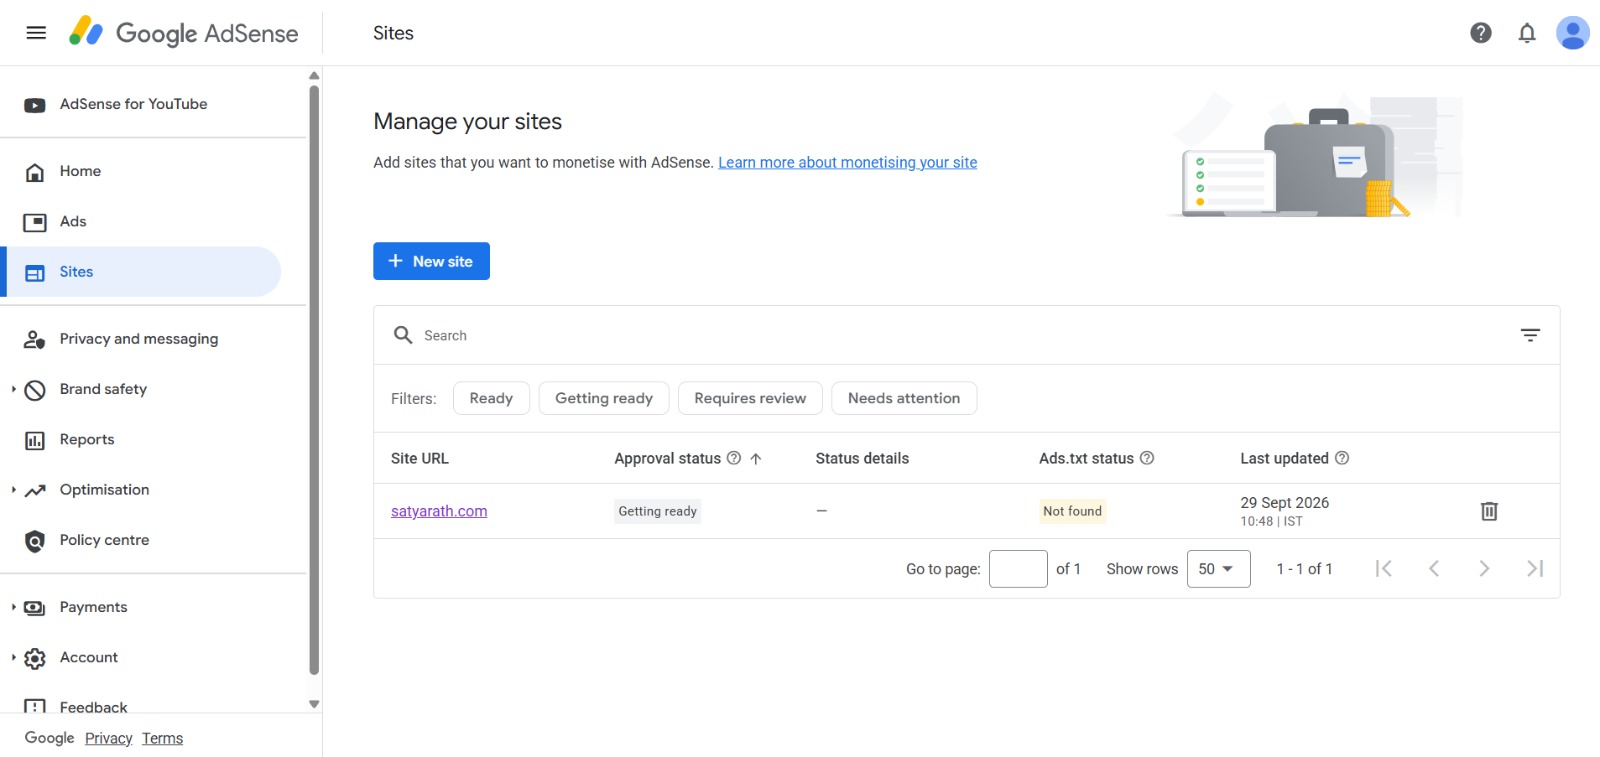Open Learn more about monetising your site

coord(848,162)
